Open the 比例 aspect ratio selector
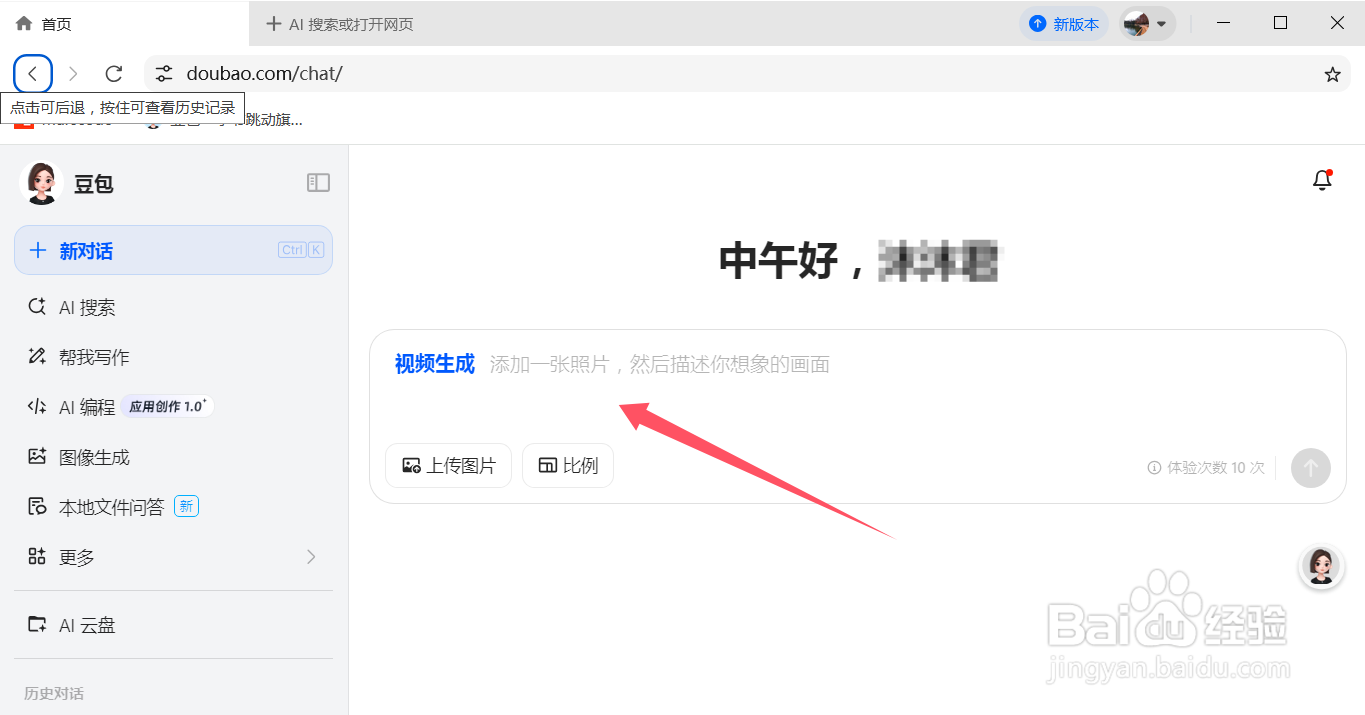1365x715 pixels. coord(567,465)
